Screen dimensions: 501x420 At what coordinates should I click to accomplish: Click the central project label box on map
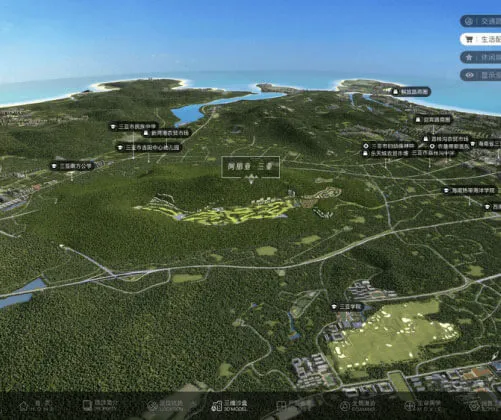click(250, 167)
